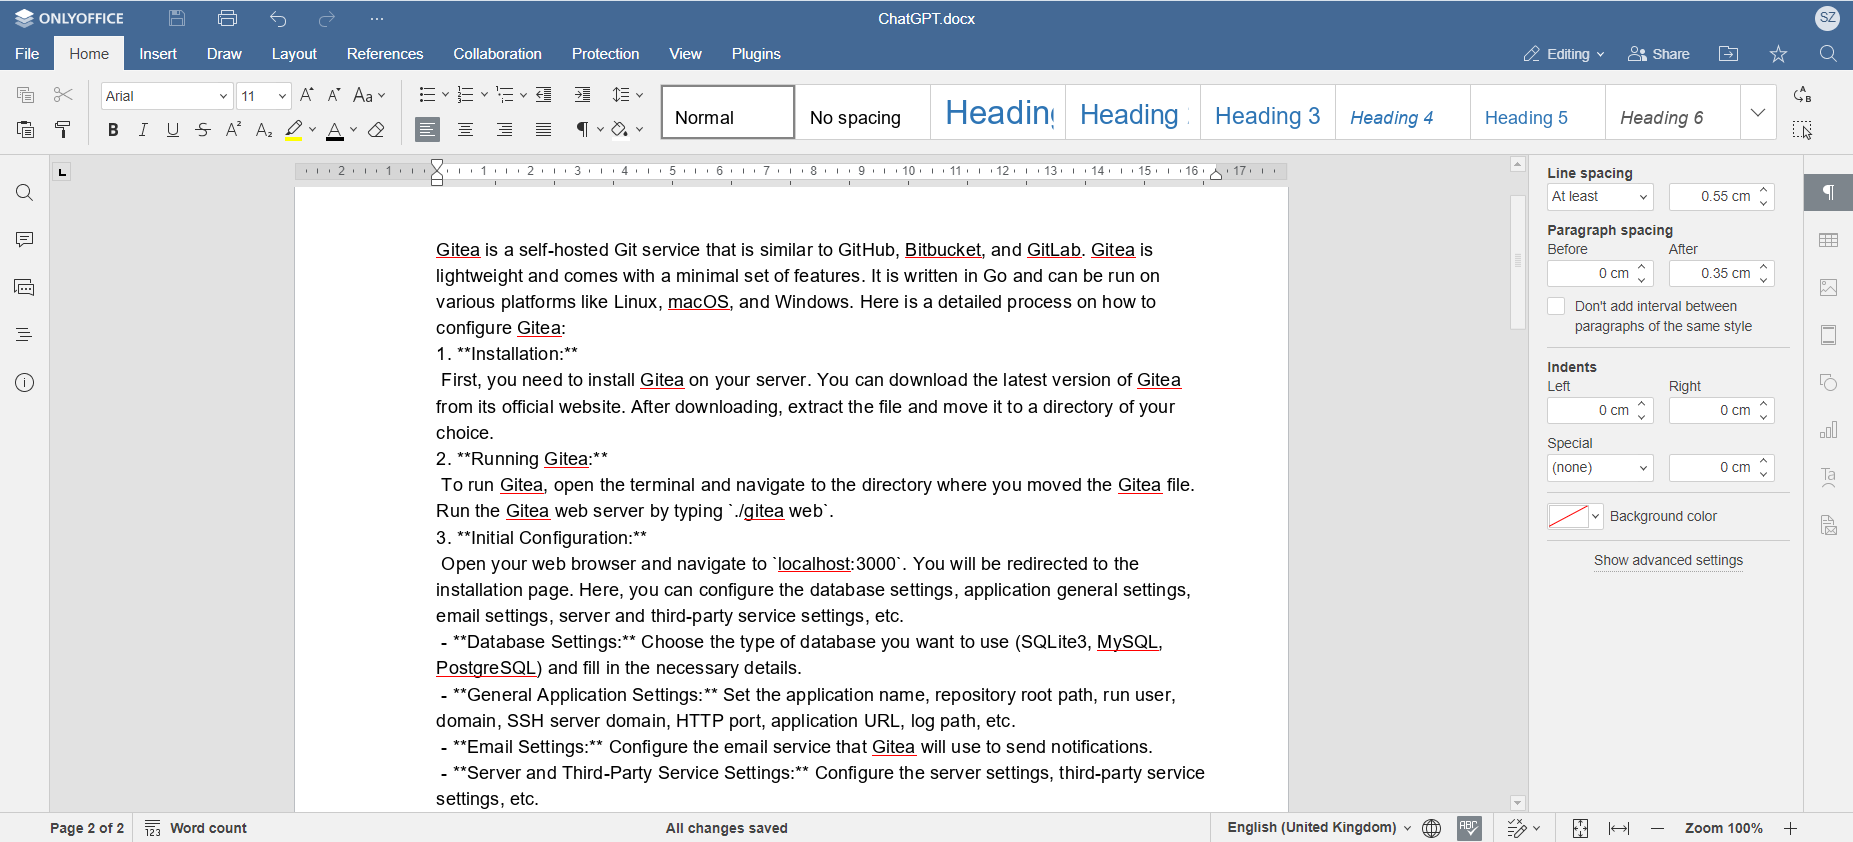Toggle Italic formatting
Viewport: 1853px width, 842px height.
tap(143, 130)
